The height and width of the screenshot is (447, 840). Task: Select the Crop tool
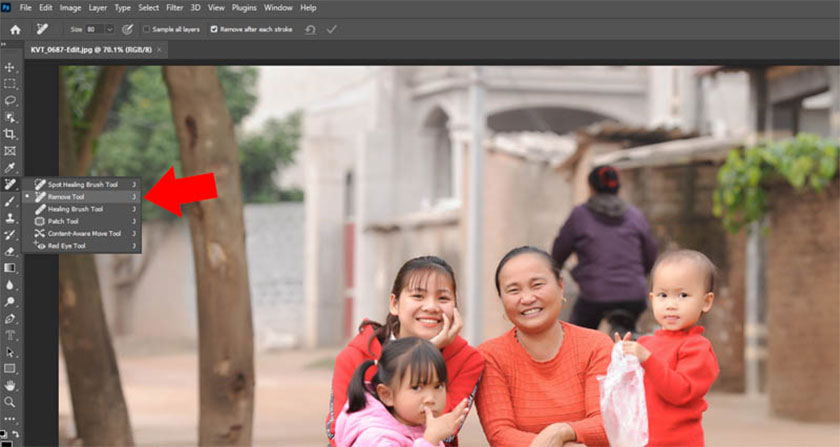pyautogui.click(x=10, y=134)
